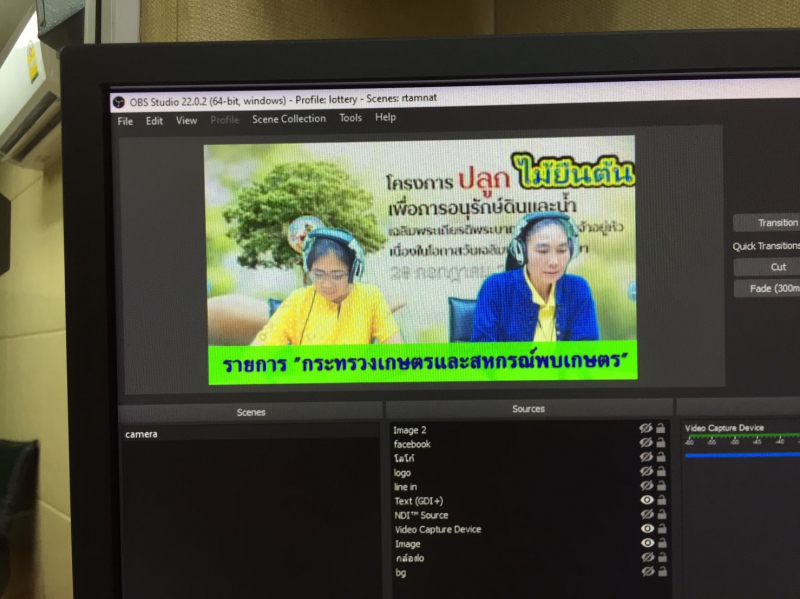Adjust the Video Capture Device volume slider
The width and height of the screenshot is (800, 599).
click(x=742, y=454)
